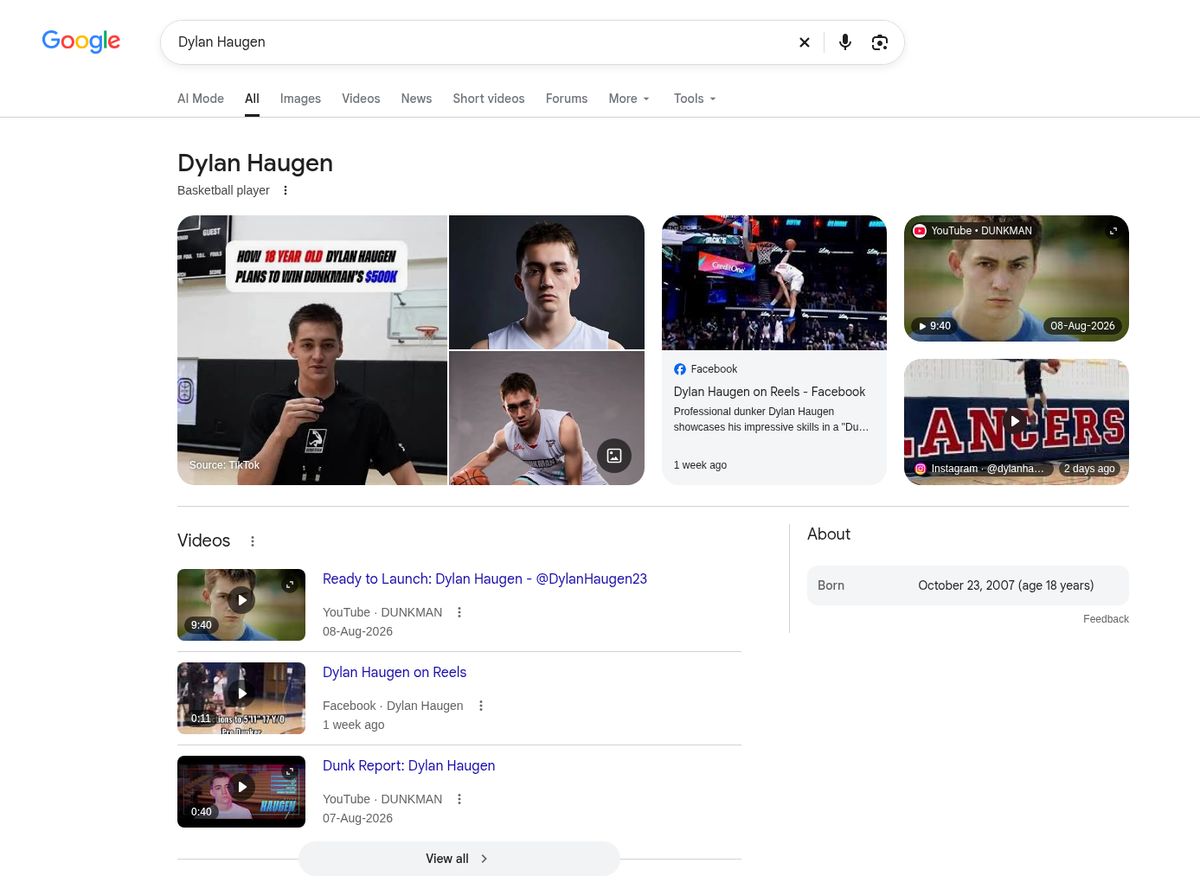Open options menu next to Videos heading
The height and width of the screenshot is (895, 1200).
point(253,541)
